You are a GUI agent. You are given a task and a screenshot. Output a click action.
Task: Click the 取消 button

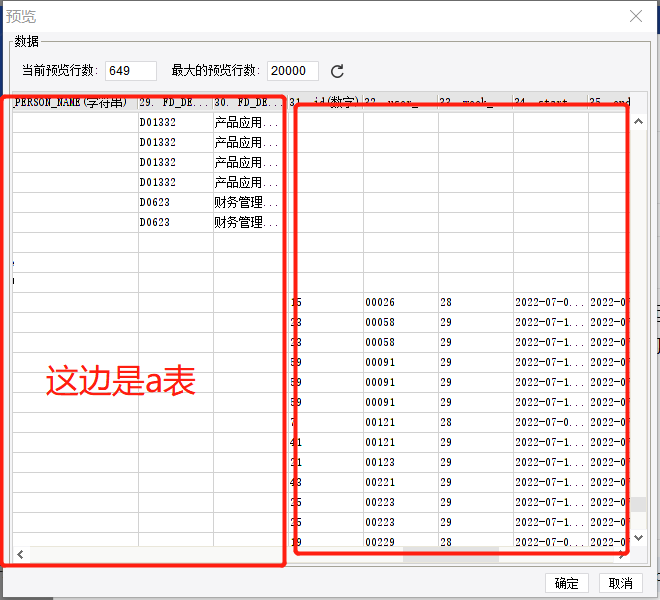(620, 583)
